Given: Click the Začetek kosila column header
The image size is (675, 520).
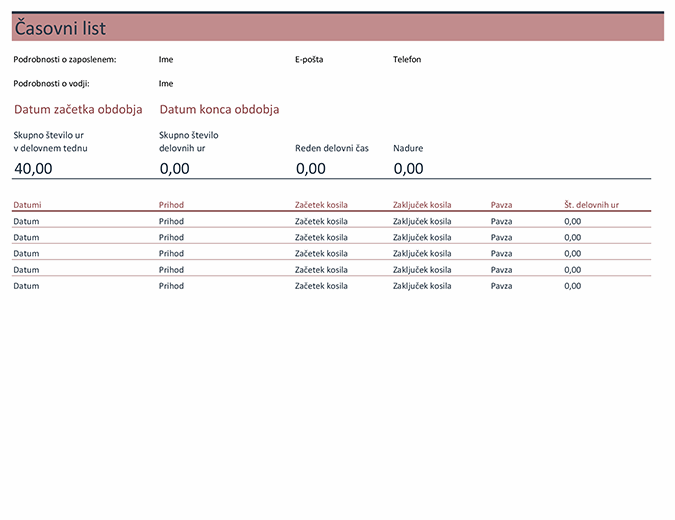Looking at the screenshot, I should tap(321, 205).
